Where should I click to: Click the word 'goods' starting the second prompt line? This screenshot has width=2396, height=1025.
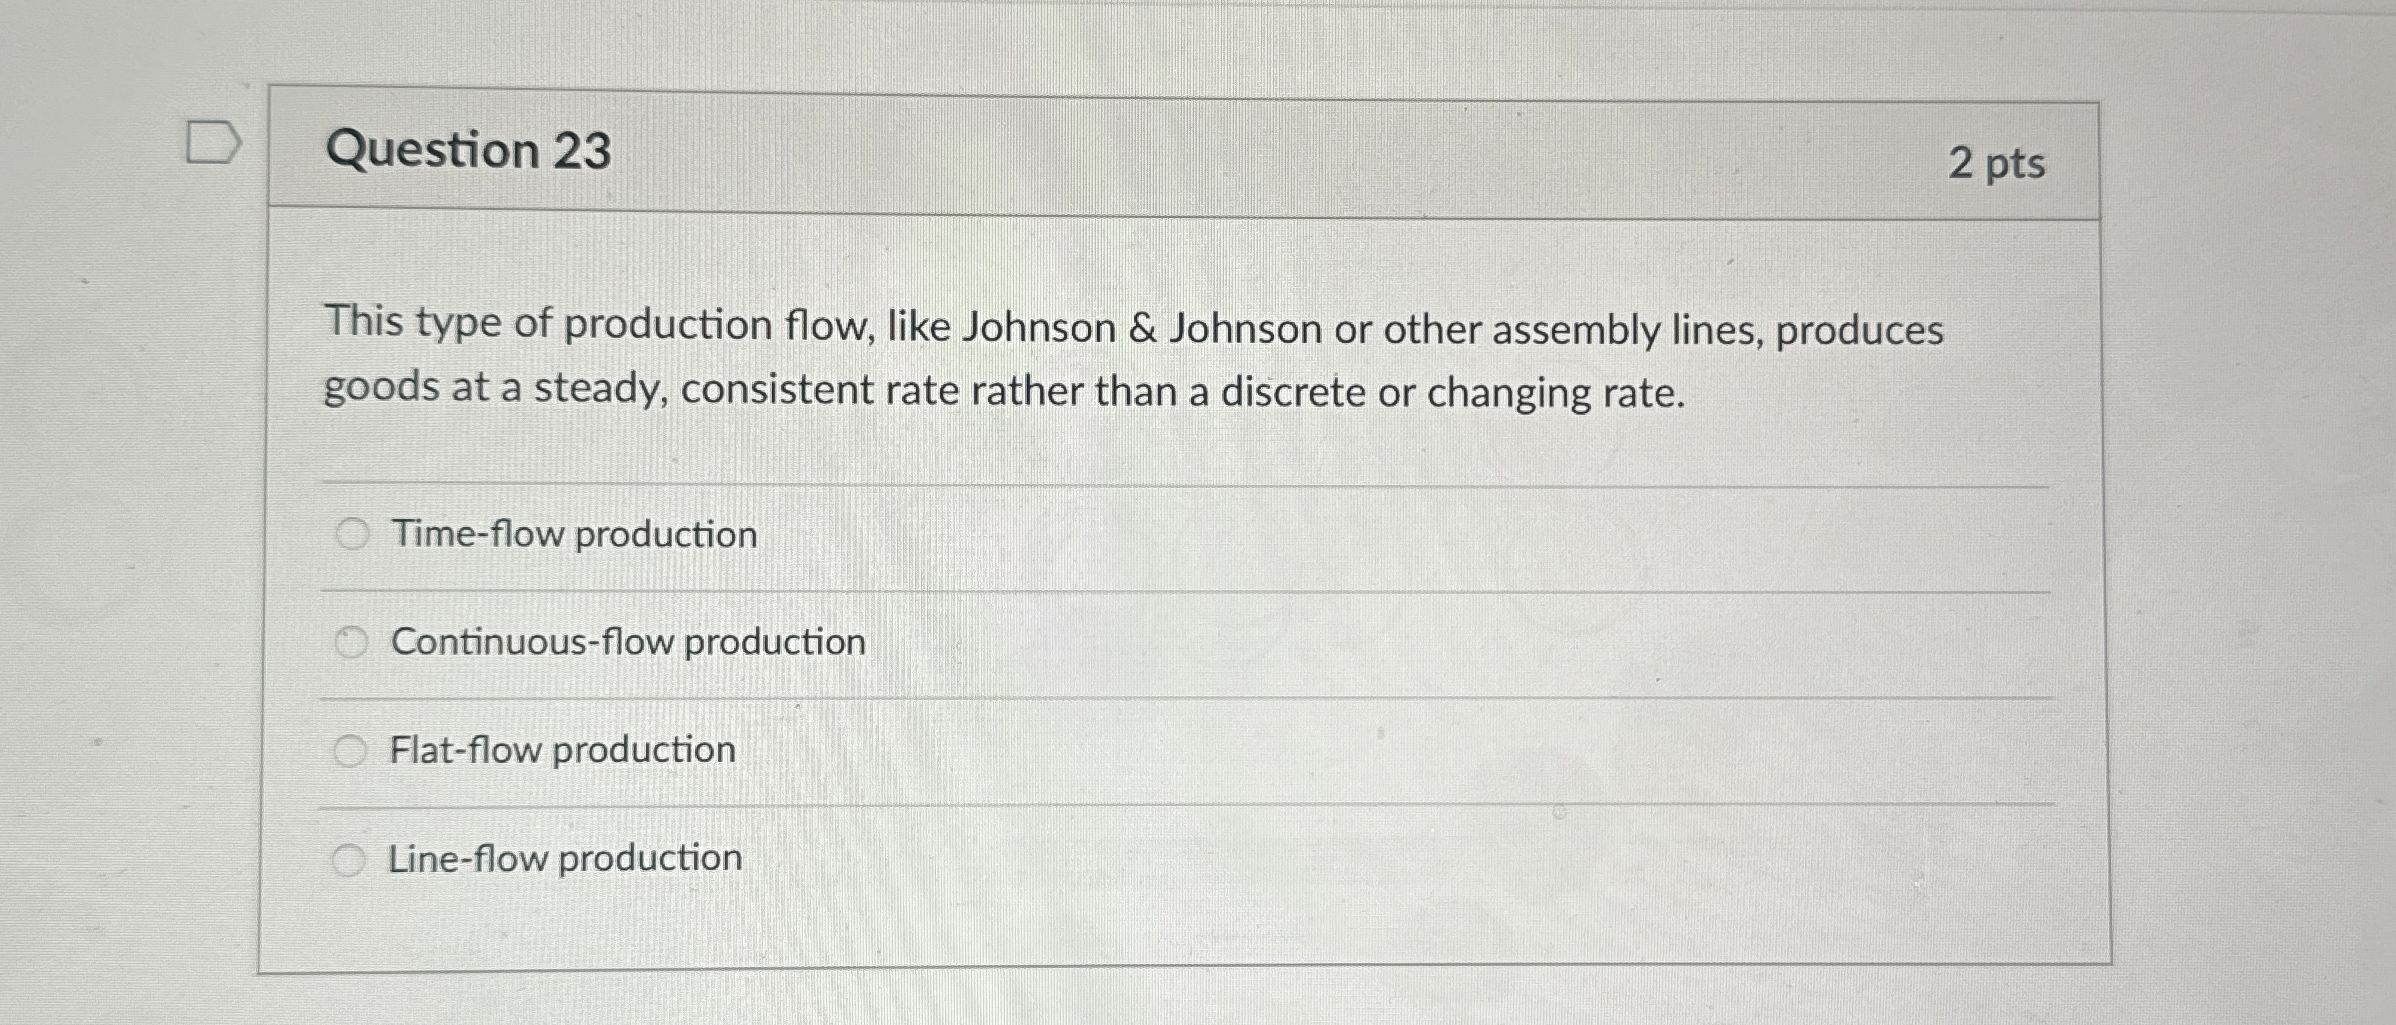pyautogui.click(x=381, y=388)
